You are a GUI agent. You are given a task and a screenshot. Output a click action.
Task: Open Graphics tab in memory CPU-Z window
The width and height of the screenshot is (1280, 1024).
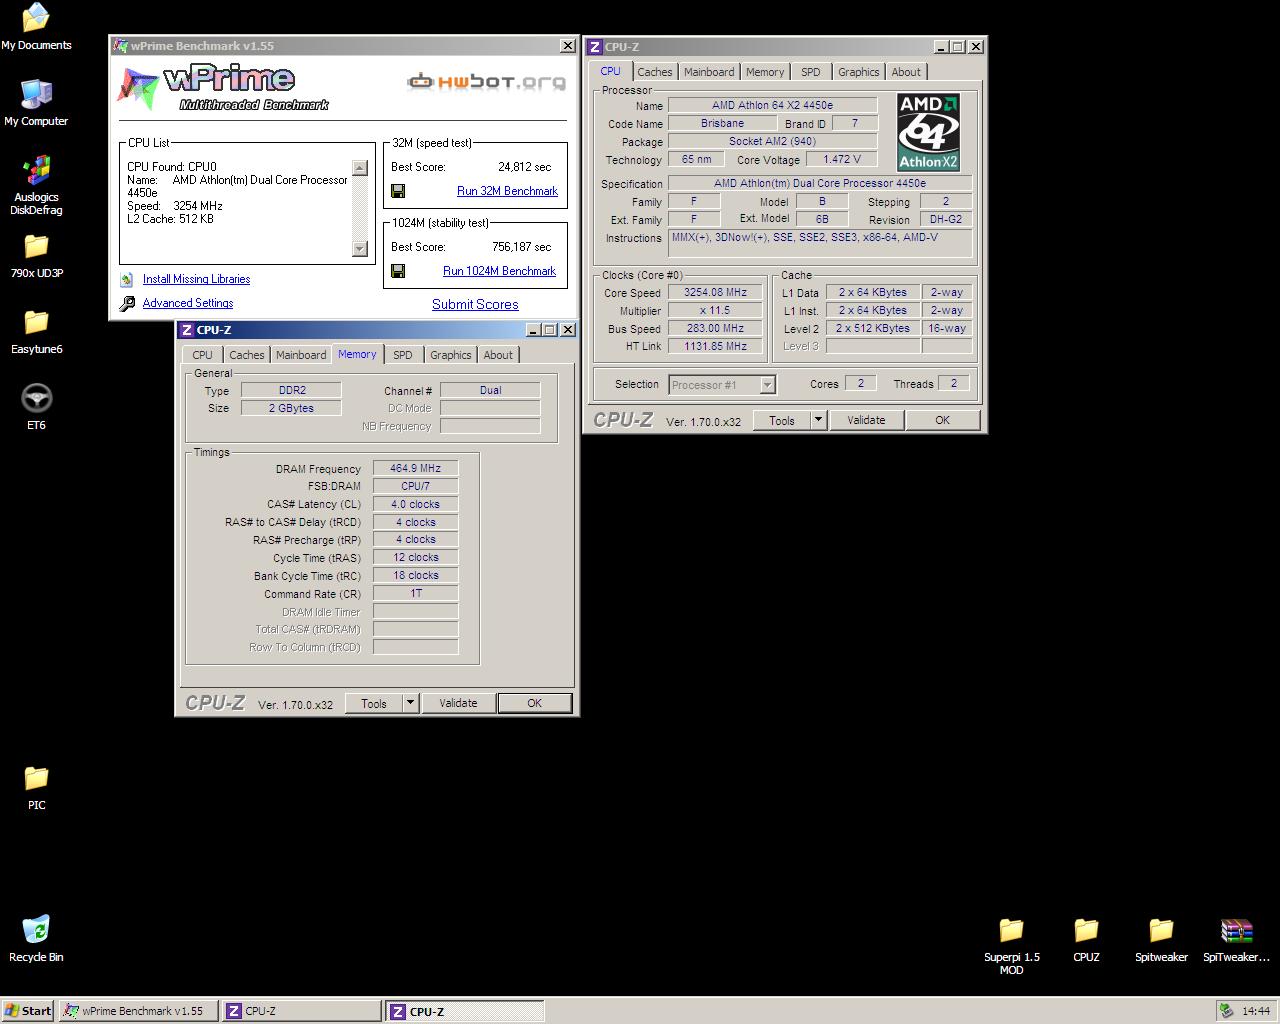(451, 355)
